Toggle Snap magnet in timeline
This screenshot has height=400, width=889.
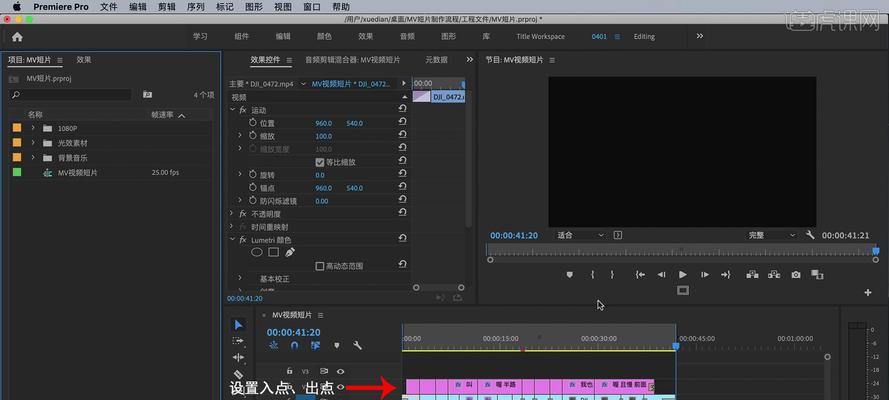coord(294,345)
